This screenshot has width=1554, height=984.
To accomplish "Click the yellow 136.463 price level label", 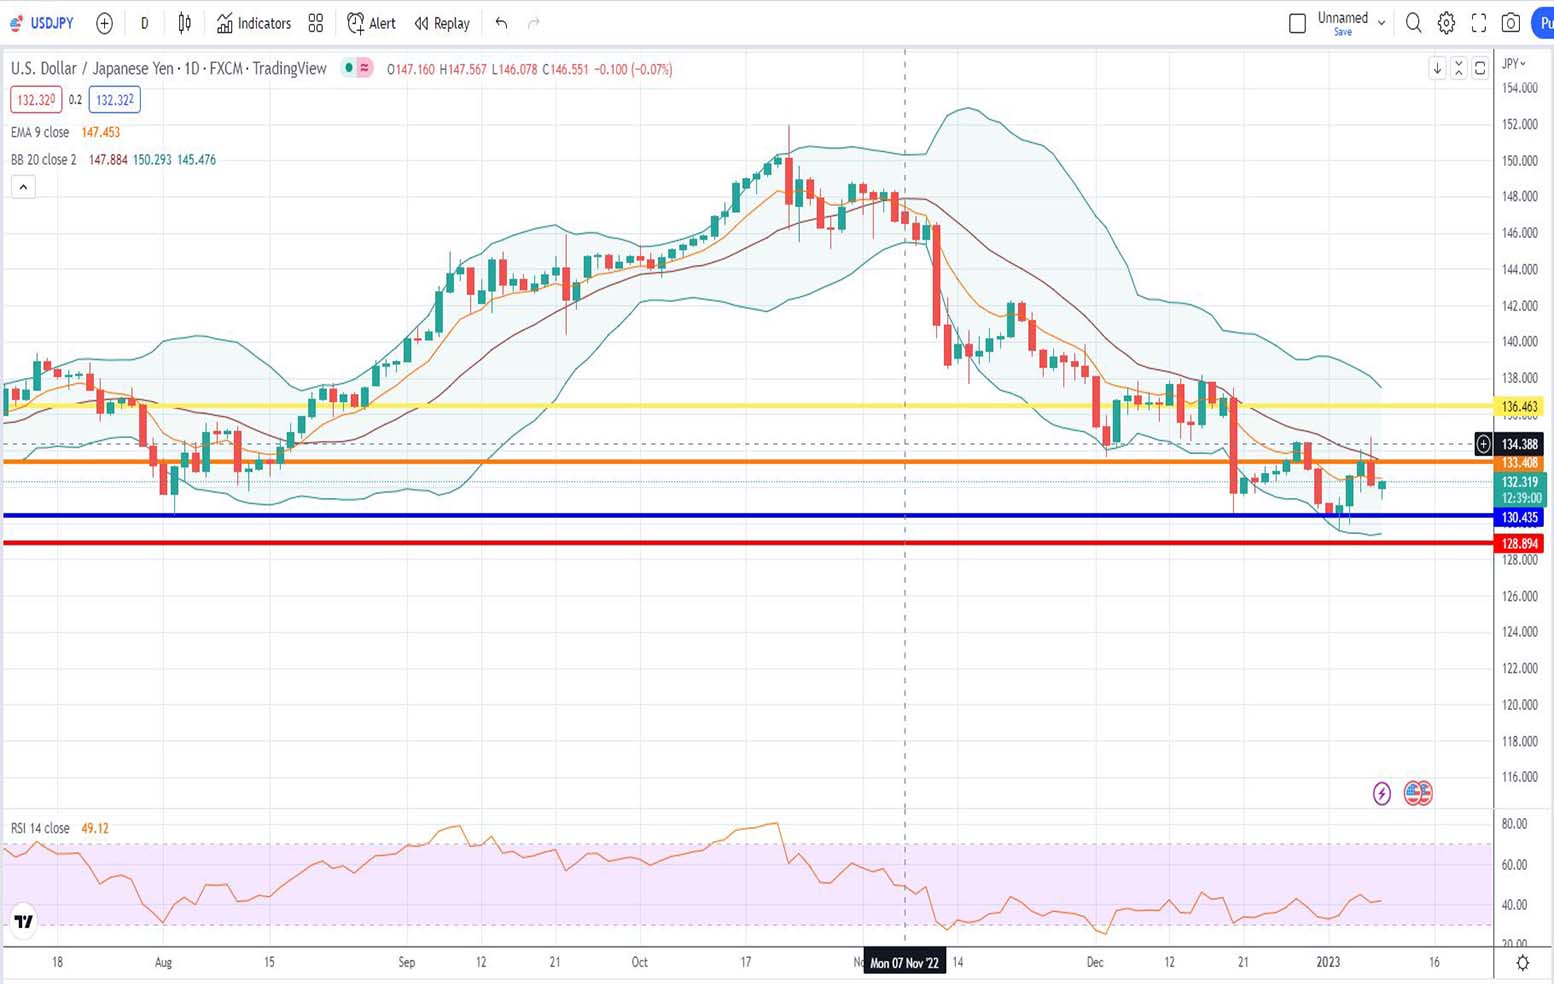I will pyautogui.click(x=1519, y=407).
